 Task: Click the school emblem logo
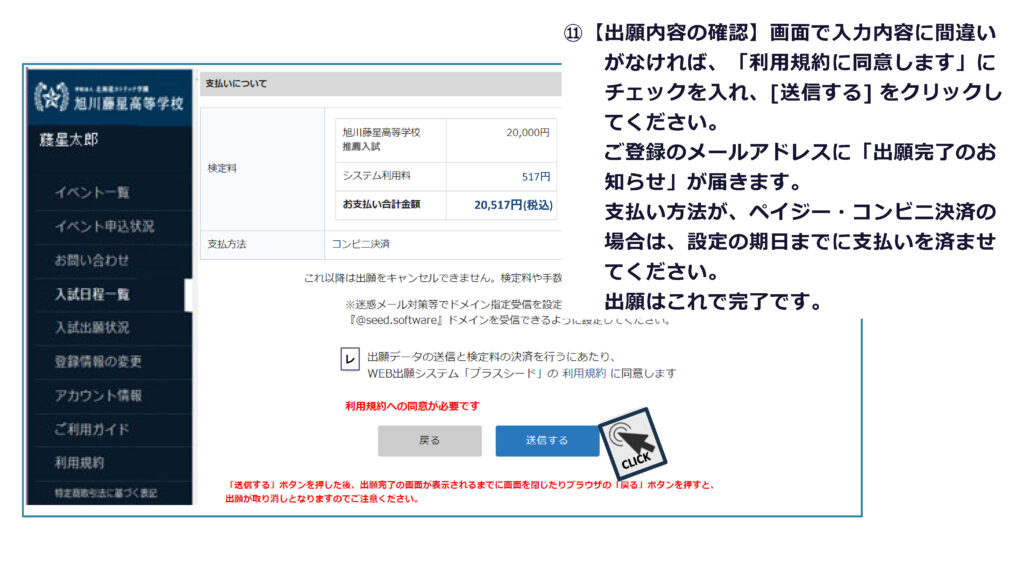[50, 97]
